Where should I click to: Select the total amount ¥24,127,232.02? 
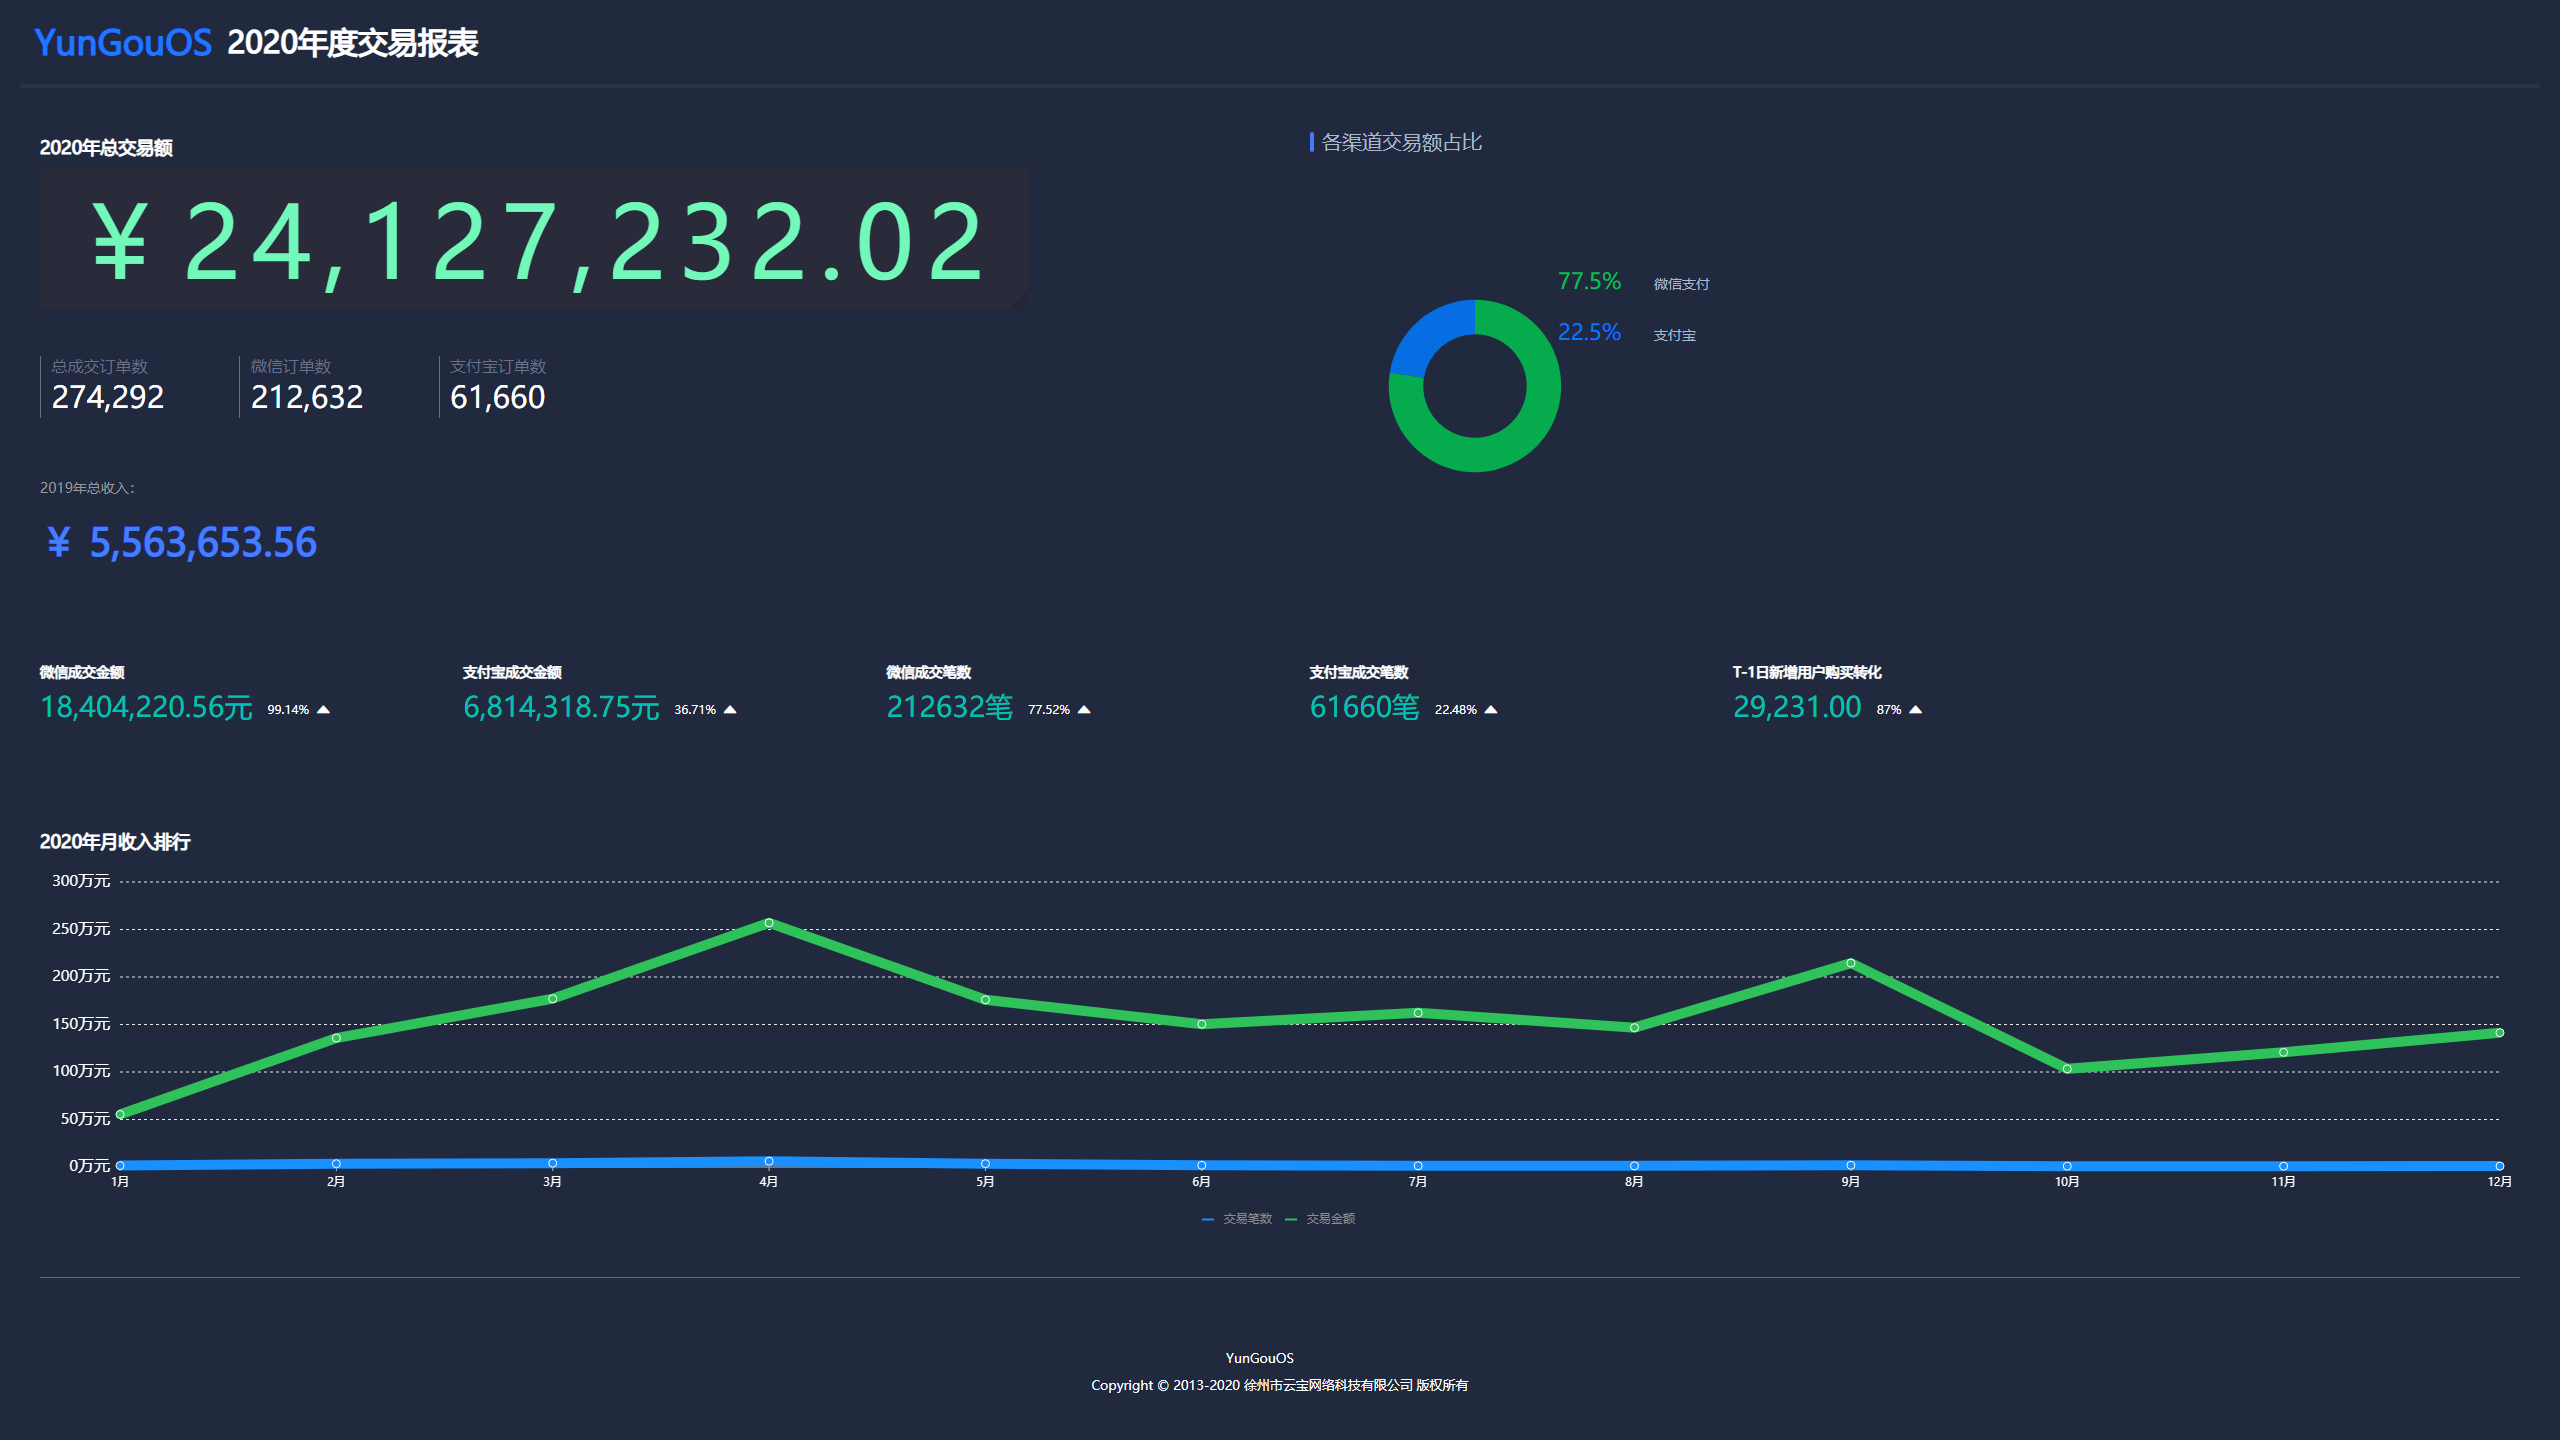click(538, 241)
